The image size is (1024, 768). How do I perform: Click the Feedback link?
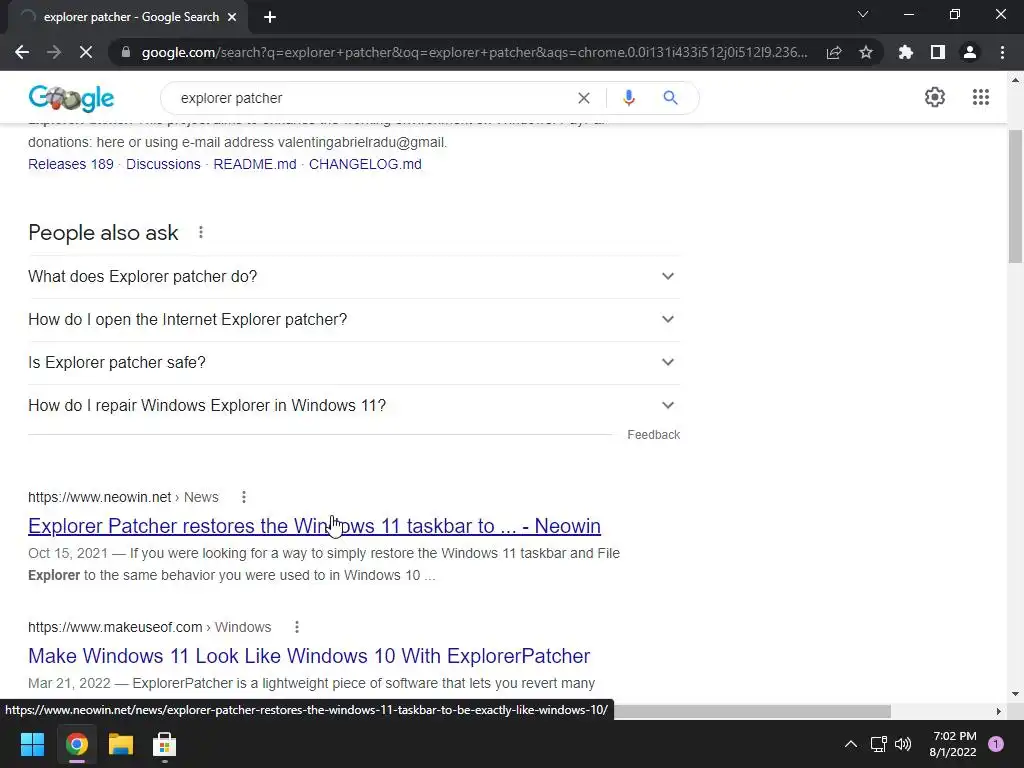pyautogui.click(x=653, y=435)
